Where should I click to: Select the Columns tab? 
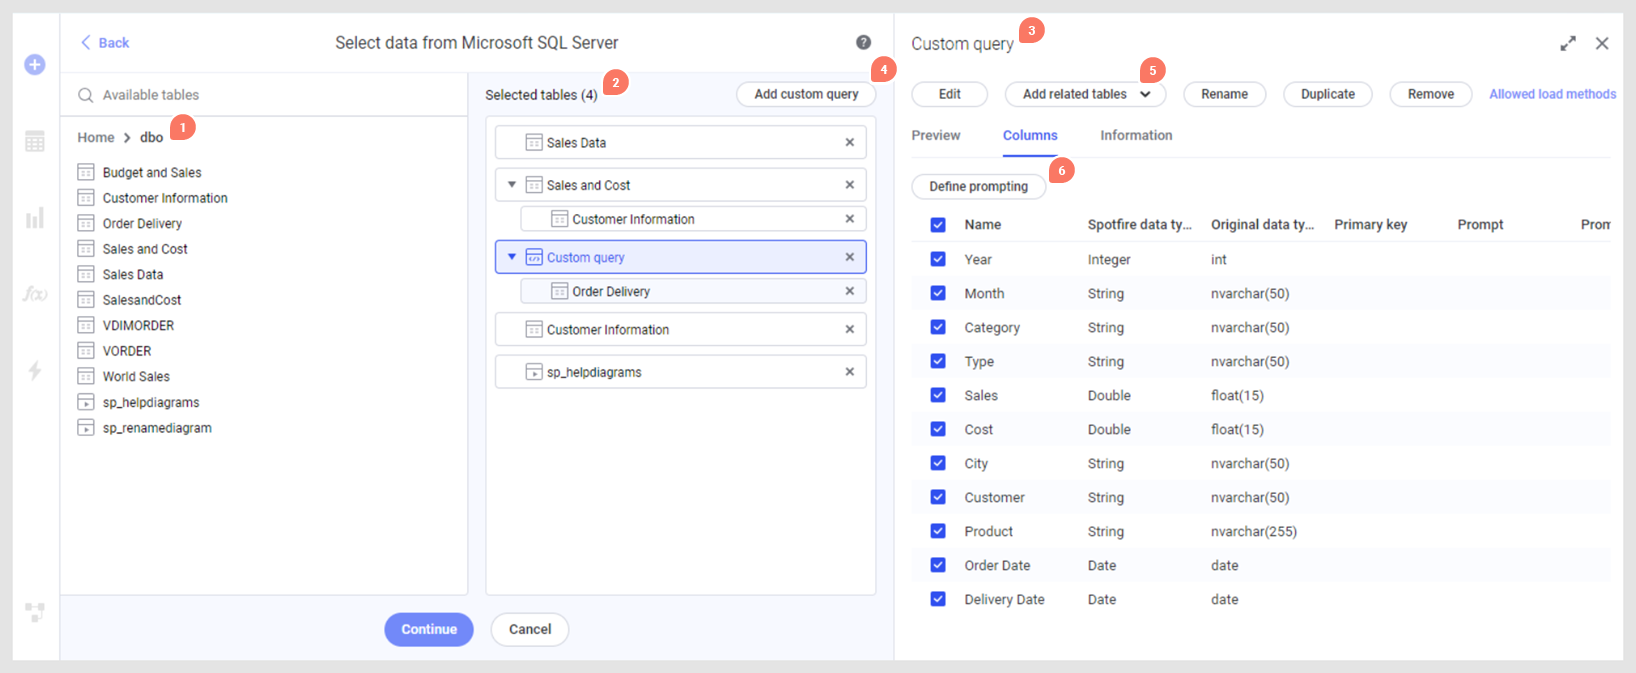[1030, 135]
